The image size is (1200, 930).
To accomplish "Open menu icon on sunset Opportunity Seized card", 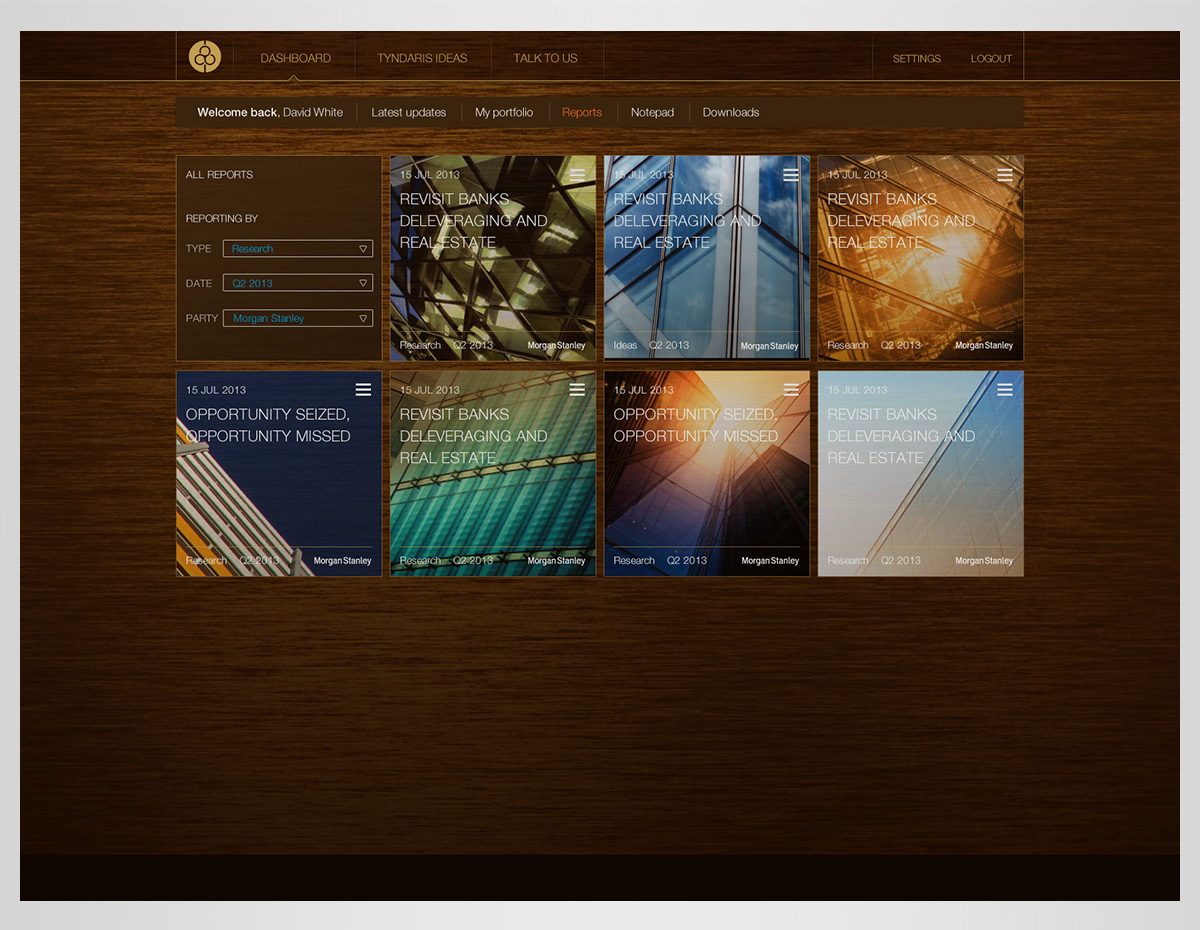I will (x=791, y=390).
